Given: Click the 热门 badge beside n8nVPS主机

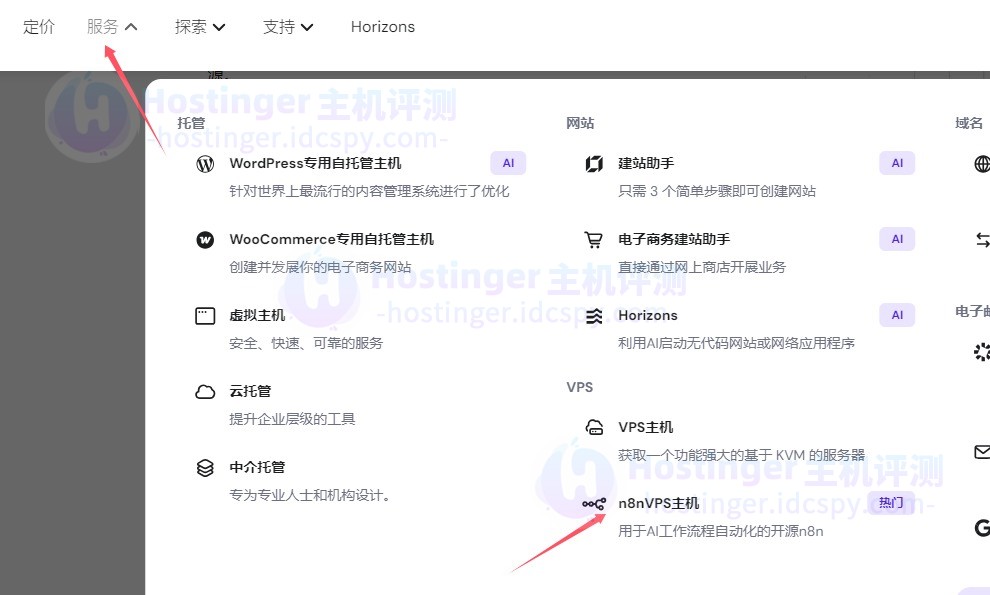Looking at the screenshot, I should [890, 503].
